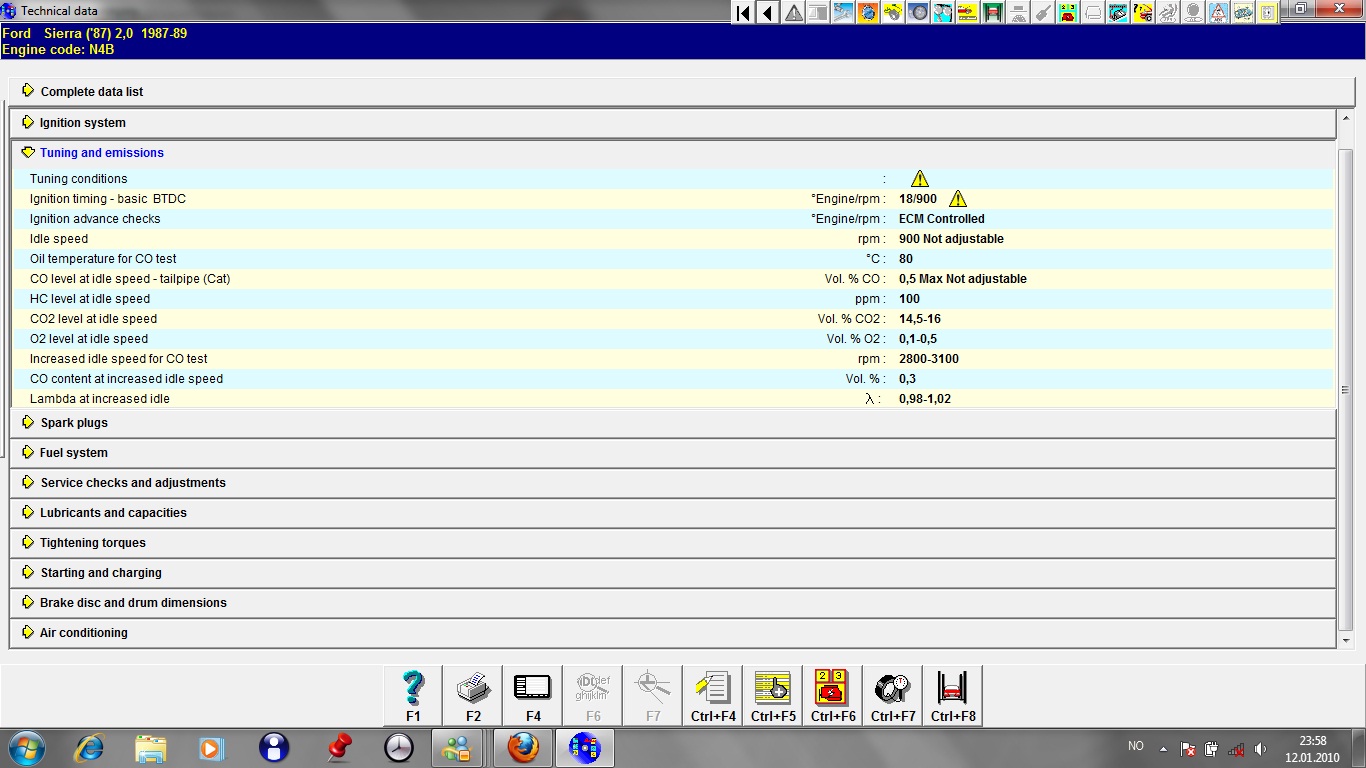Click the Ctrl+F7 tyre pressure gauge button

pyautogui.click(x=892, y=695)
